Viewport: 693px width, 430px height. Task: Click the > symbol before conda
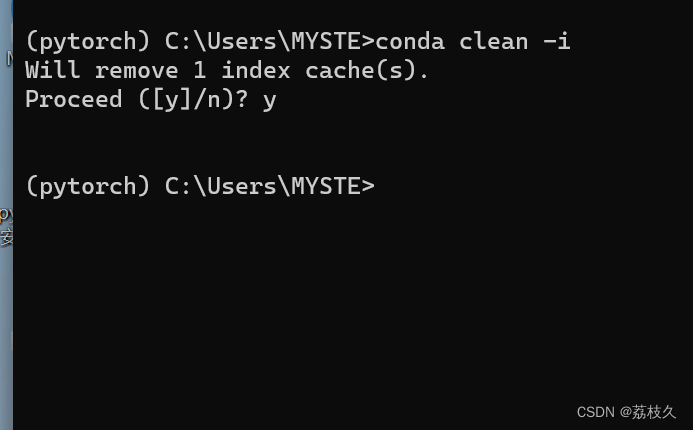tap(368, 42)
